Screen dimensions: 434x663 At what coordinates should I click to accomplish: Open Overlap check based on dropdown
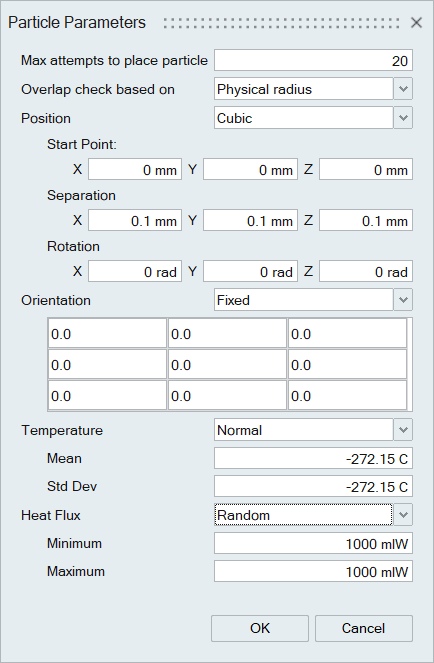pyautogui.click(x=313, y=89)
